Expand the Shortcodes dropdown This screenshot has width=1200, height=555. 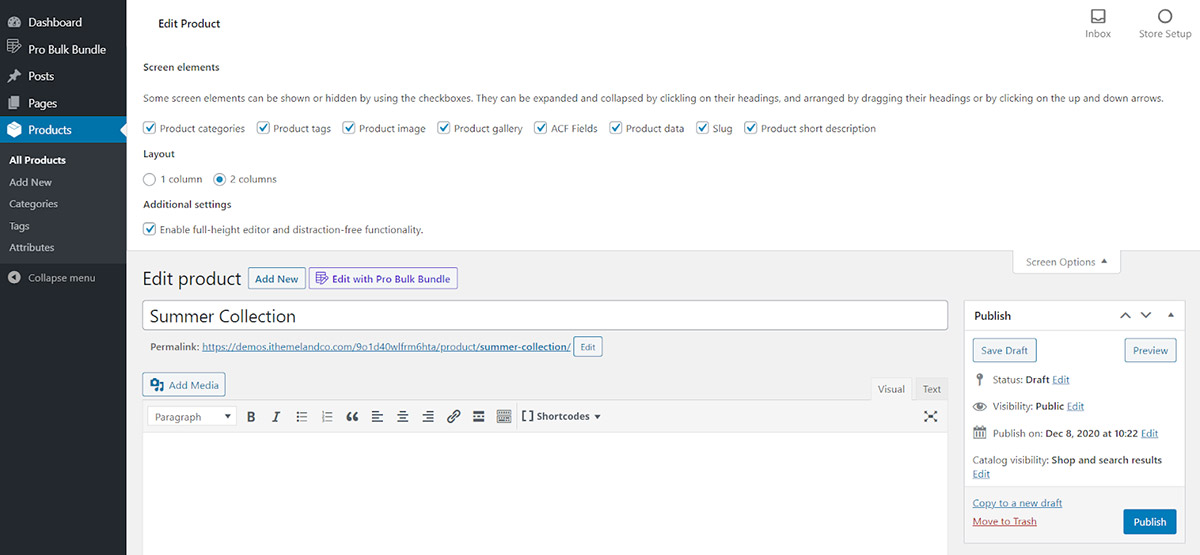click(561, 417)
